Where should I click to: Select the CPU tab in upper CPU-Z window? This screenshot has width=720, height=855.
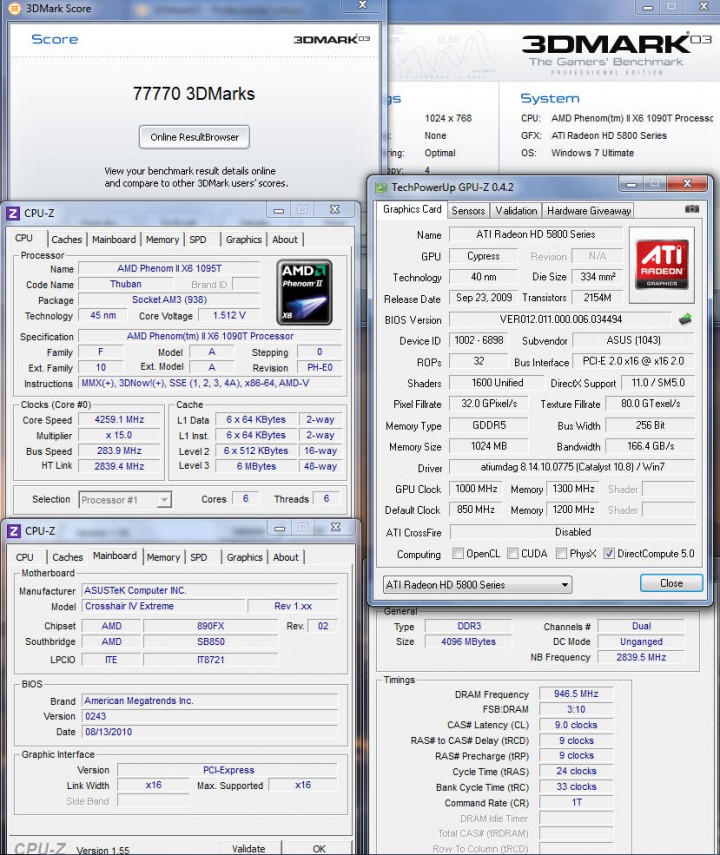point(23,238)
